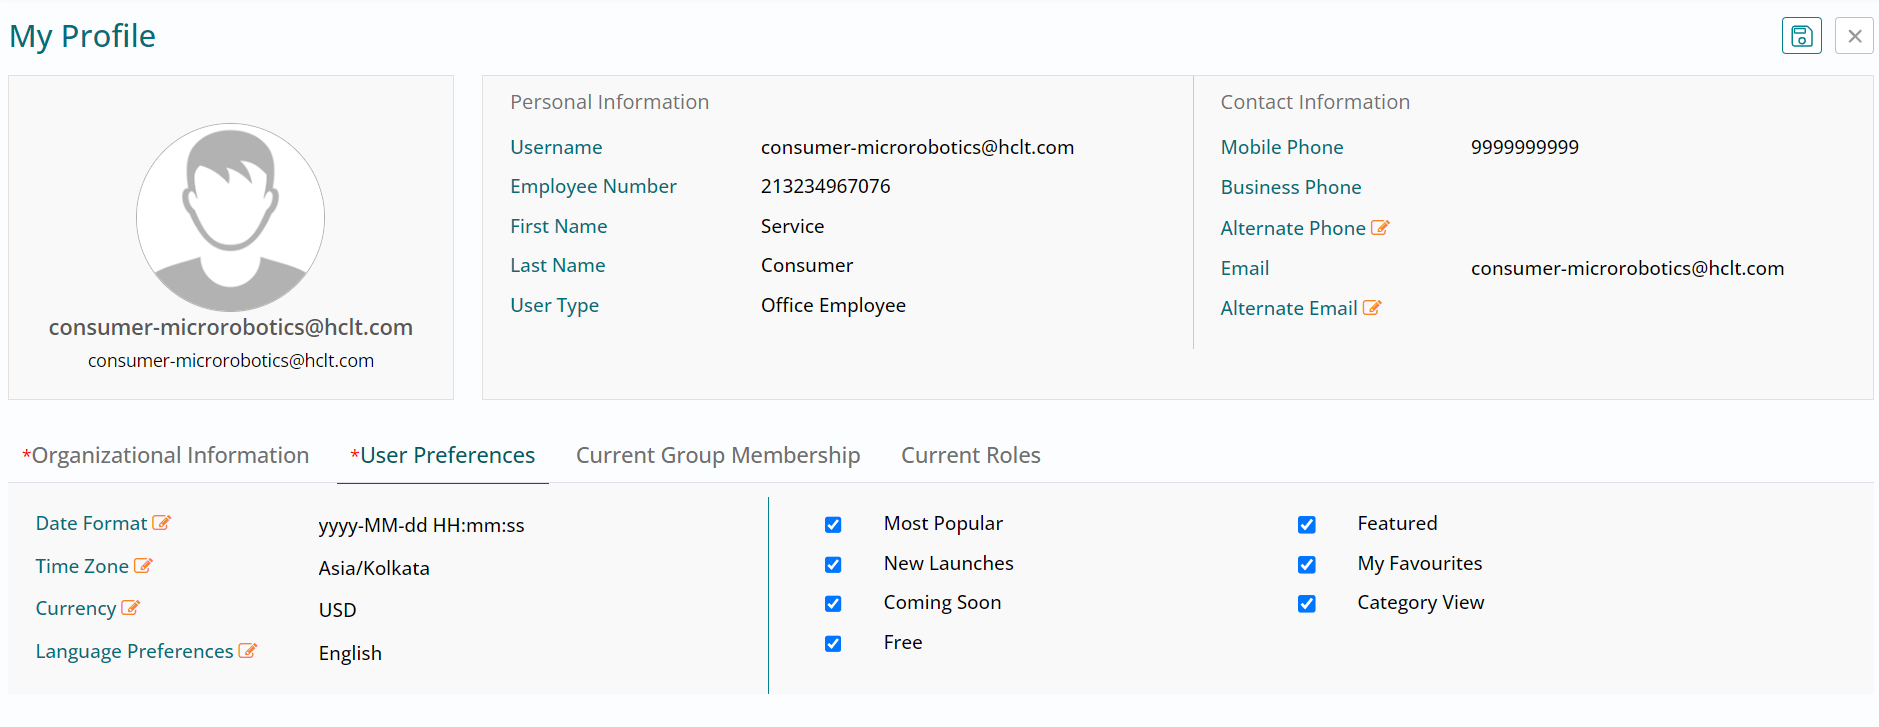
Task: Switch to Current Group Membership tab
Action: click(x=718, y=456)
